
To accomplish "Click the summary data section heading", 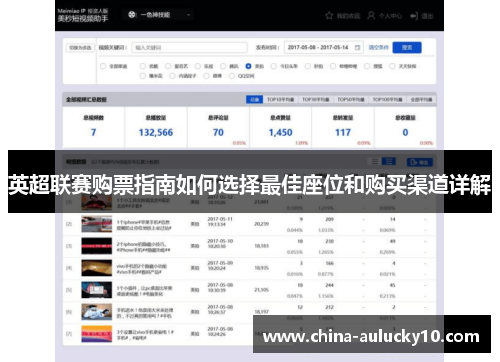I will point(86,99).
